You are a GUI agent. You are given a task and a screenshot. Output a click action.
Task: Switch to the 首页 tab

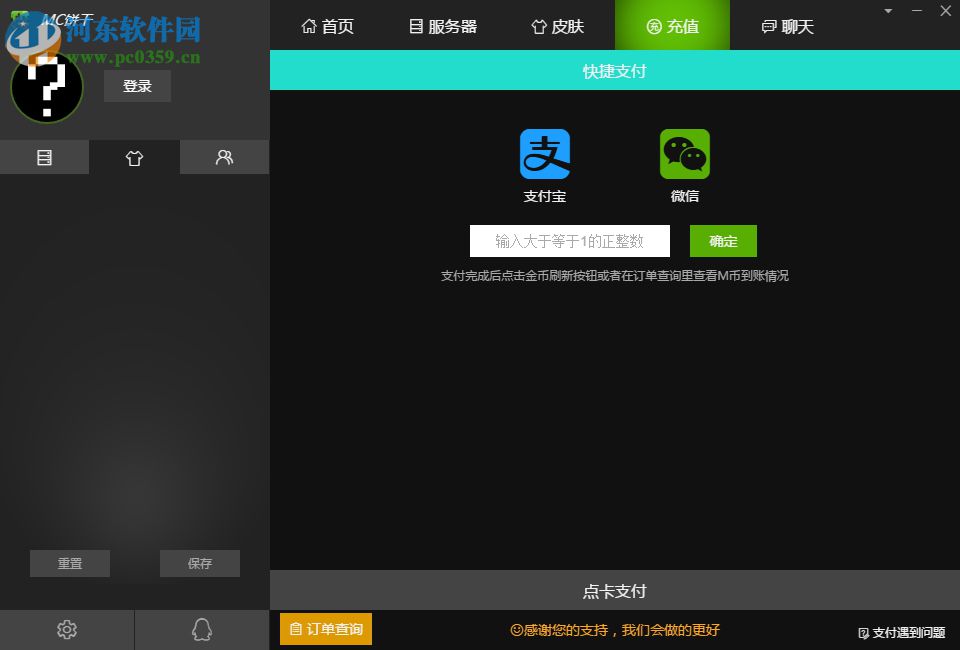(327, 26)
